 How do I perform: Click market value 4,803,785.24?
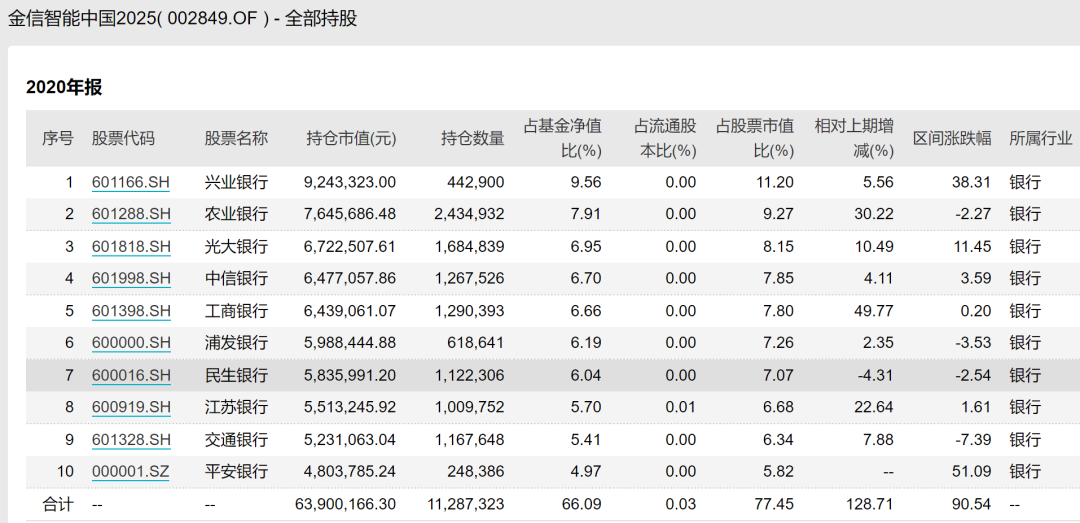tap(350, 472)
